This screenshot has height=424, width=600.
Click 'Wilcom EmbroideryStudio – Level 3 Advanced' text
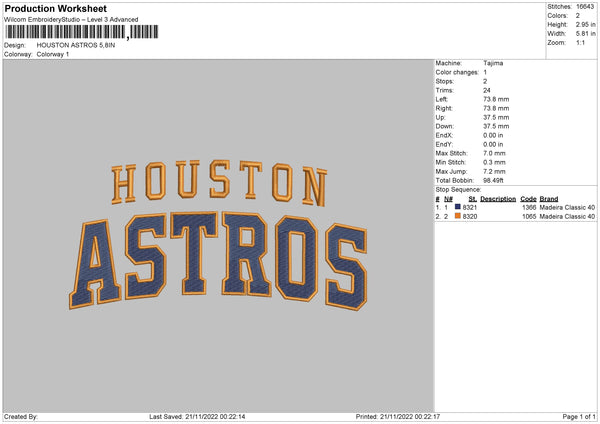tap(71, 20)
